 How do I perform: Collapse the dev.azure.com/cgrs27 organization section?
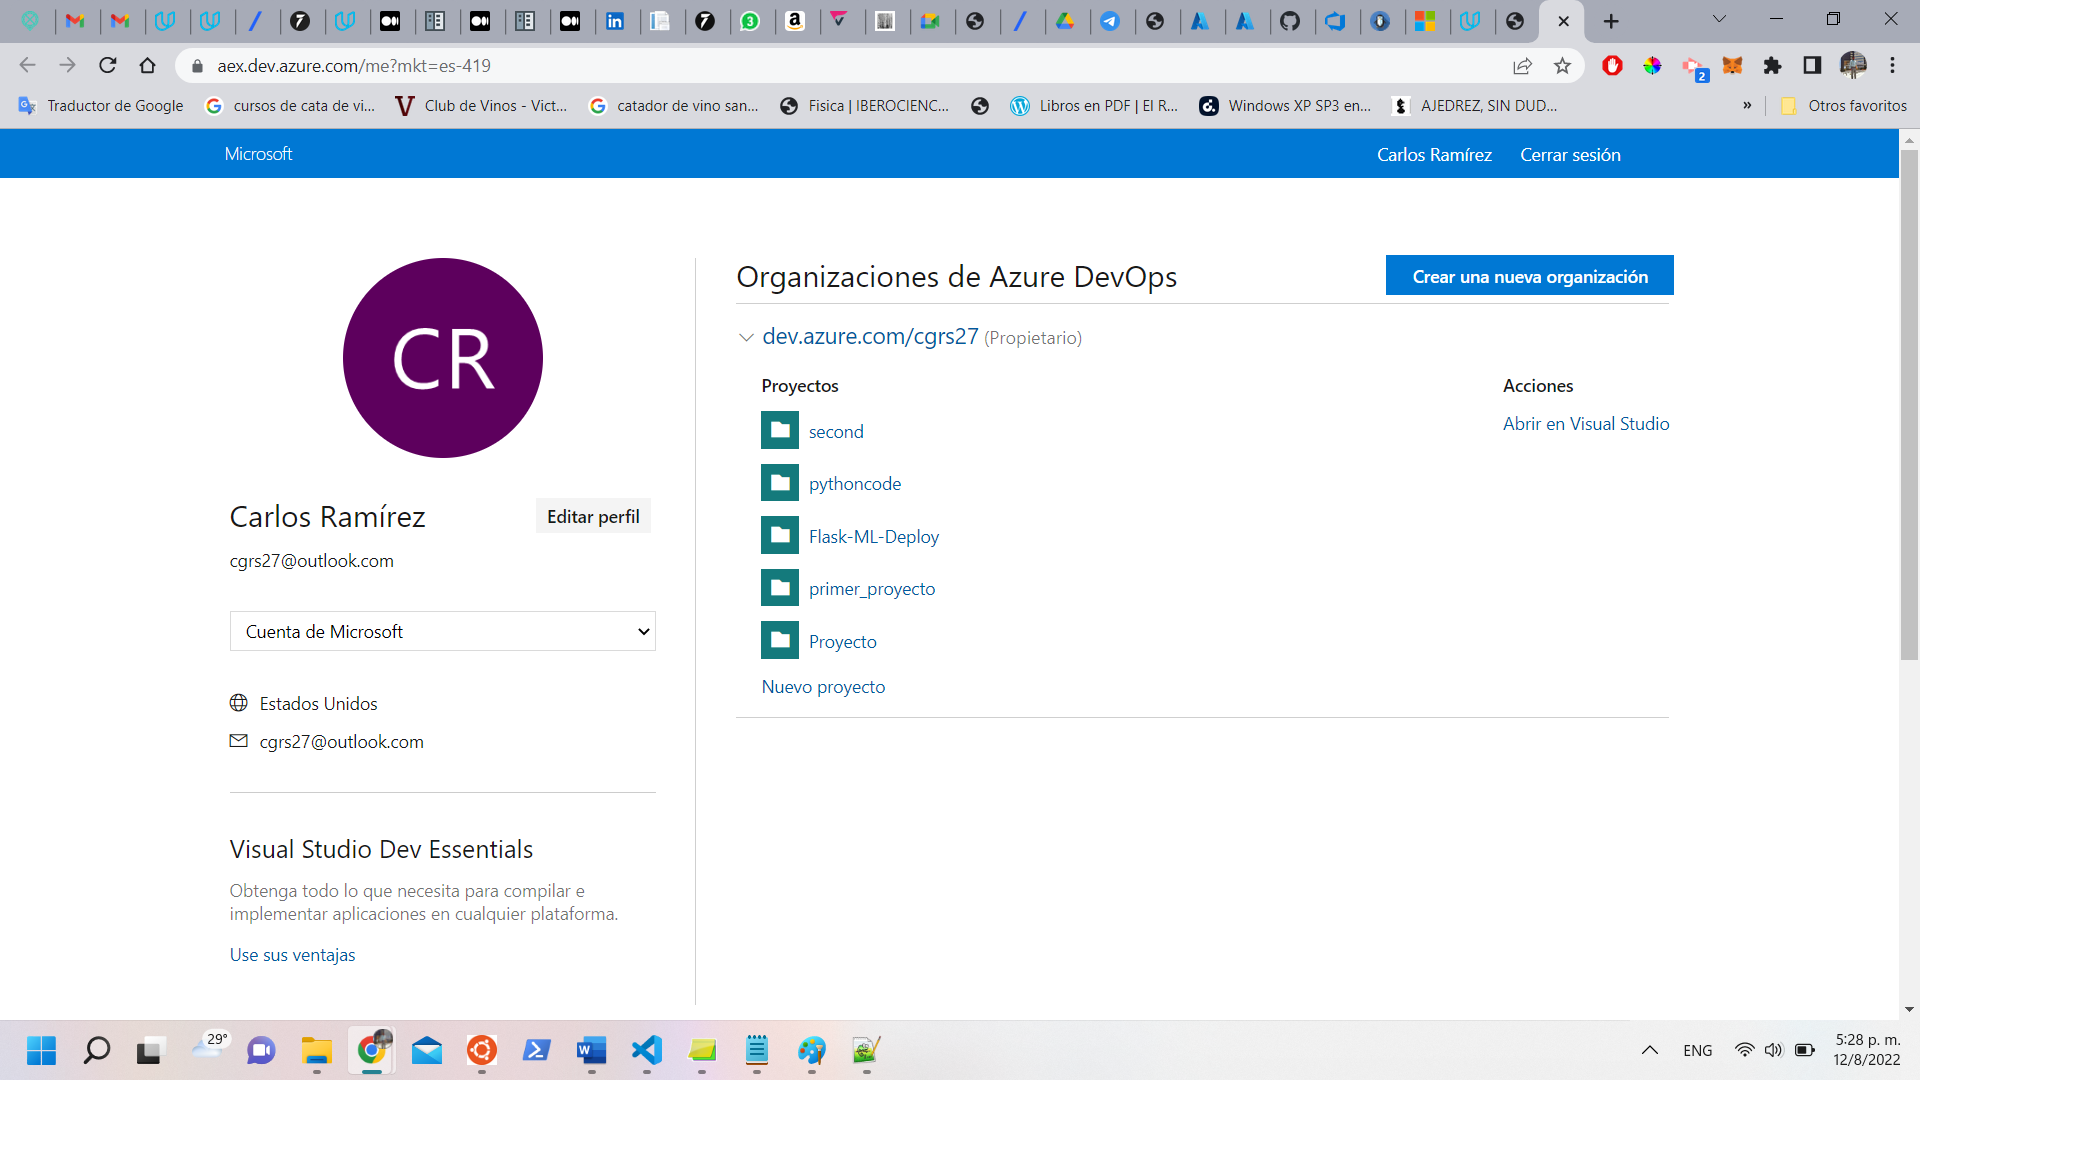tap(746, 338)
